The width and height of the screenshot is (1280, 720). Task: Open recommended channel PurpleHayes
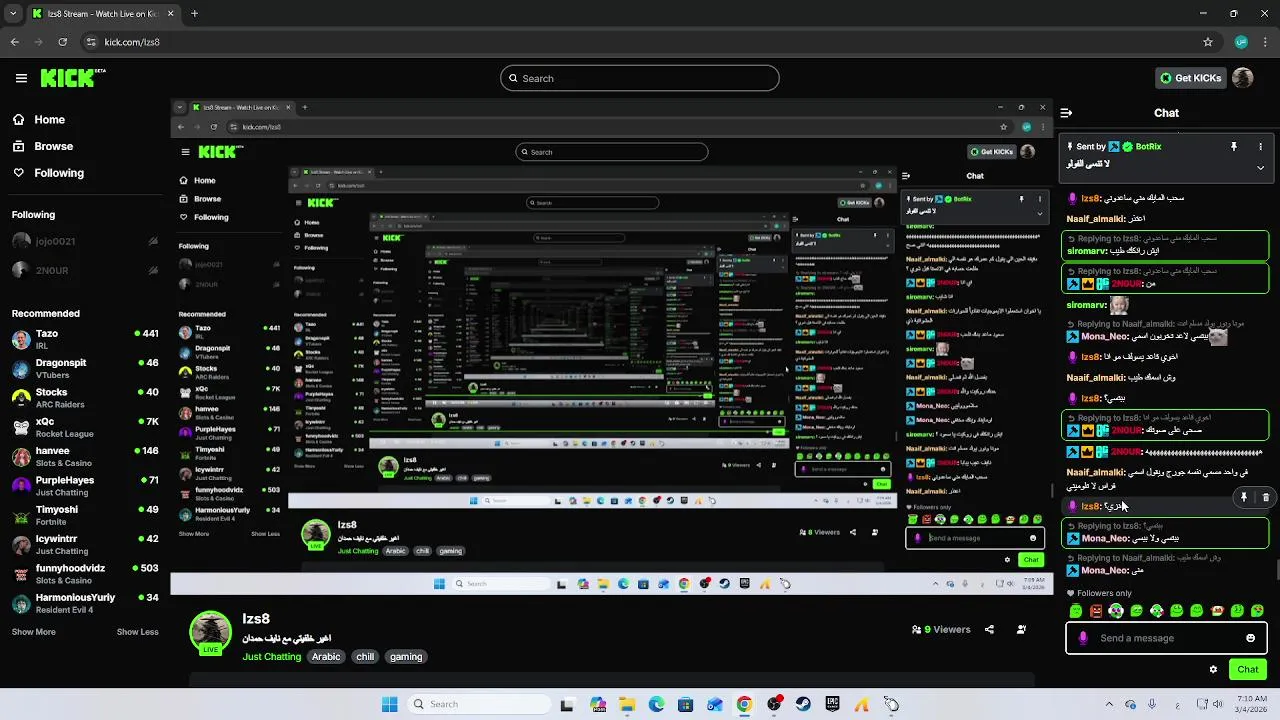[83, 486]
